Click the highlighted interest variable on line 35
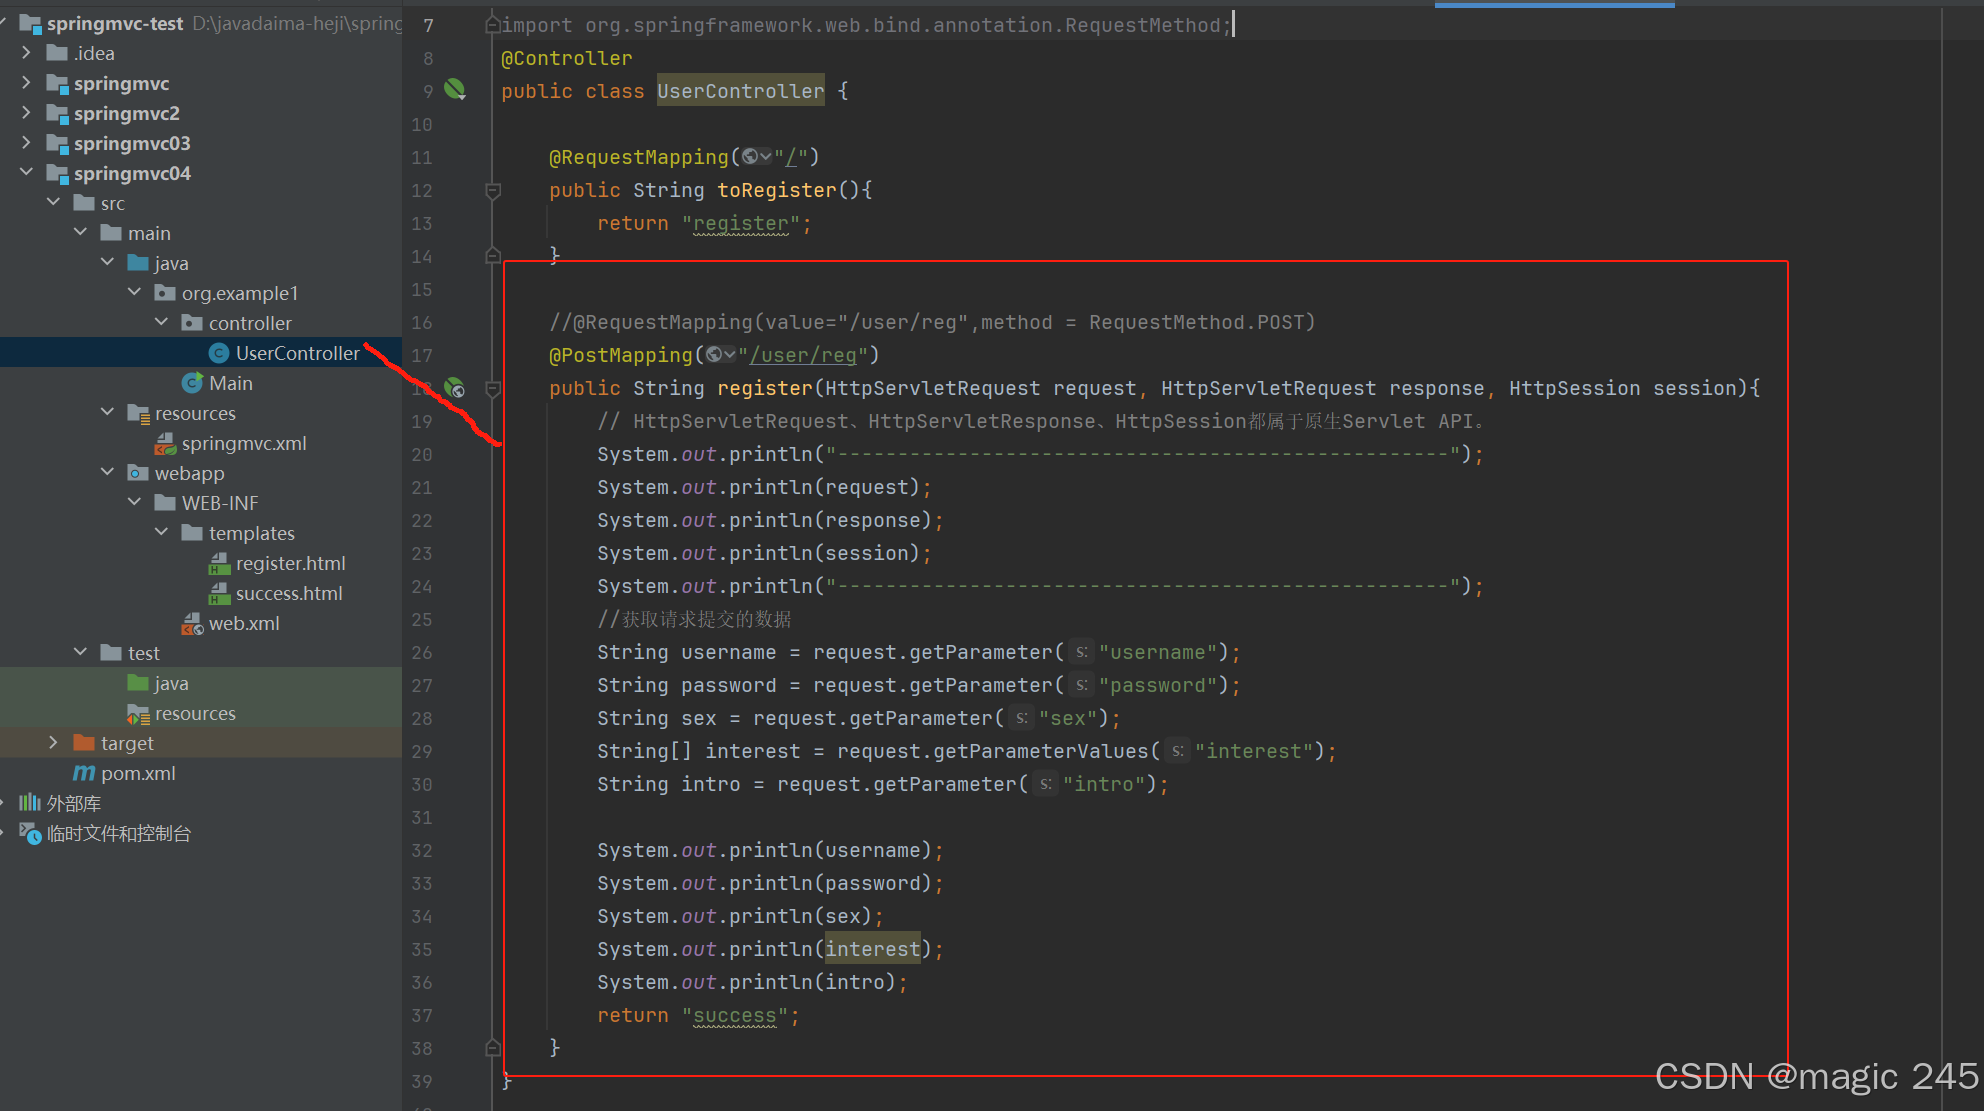Screen dimensions: 1984x1111 point(872,949)
